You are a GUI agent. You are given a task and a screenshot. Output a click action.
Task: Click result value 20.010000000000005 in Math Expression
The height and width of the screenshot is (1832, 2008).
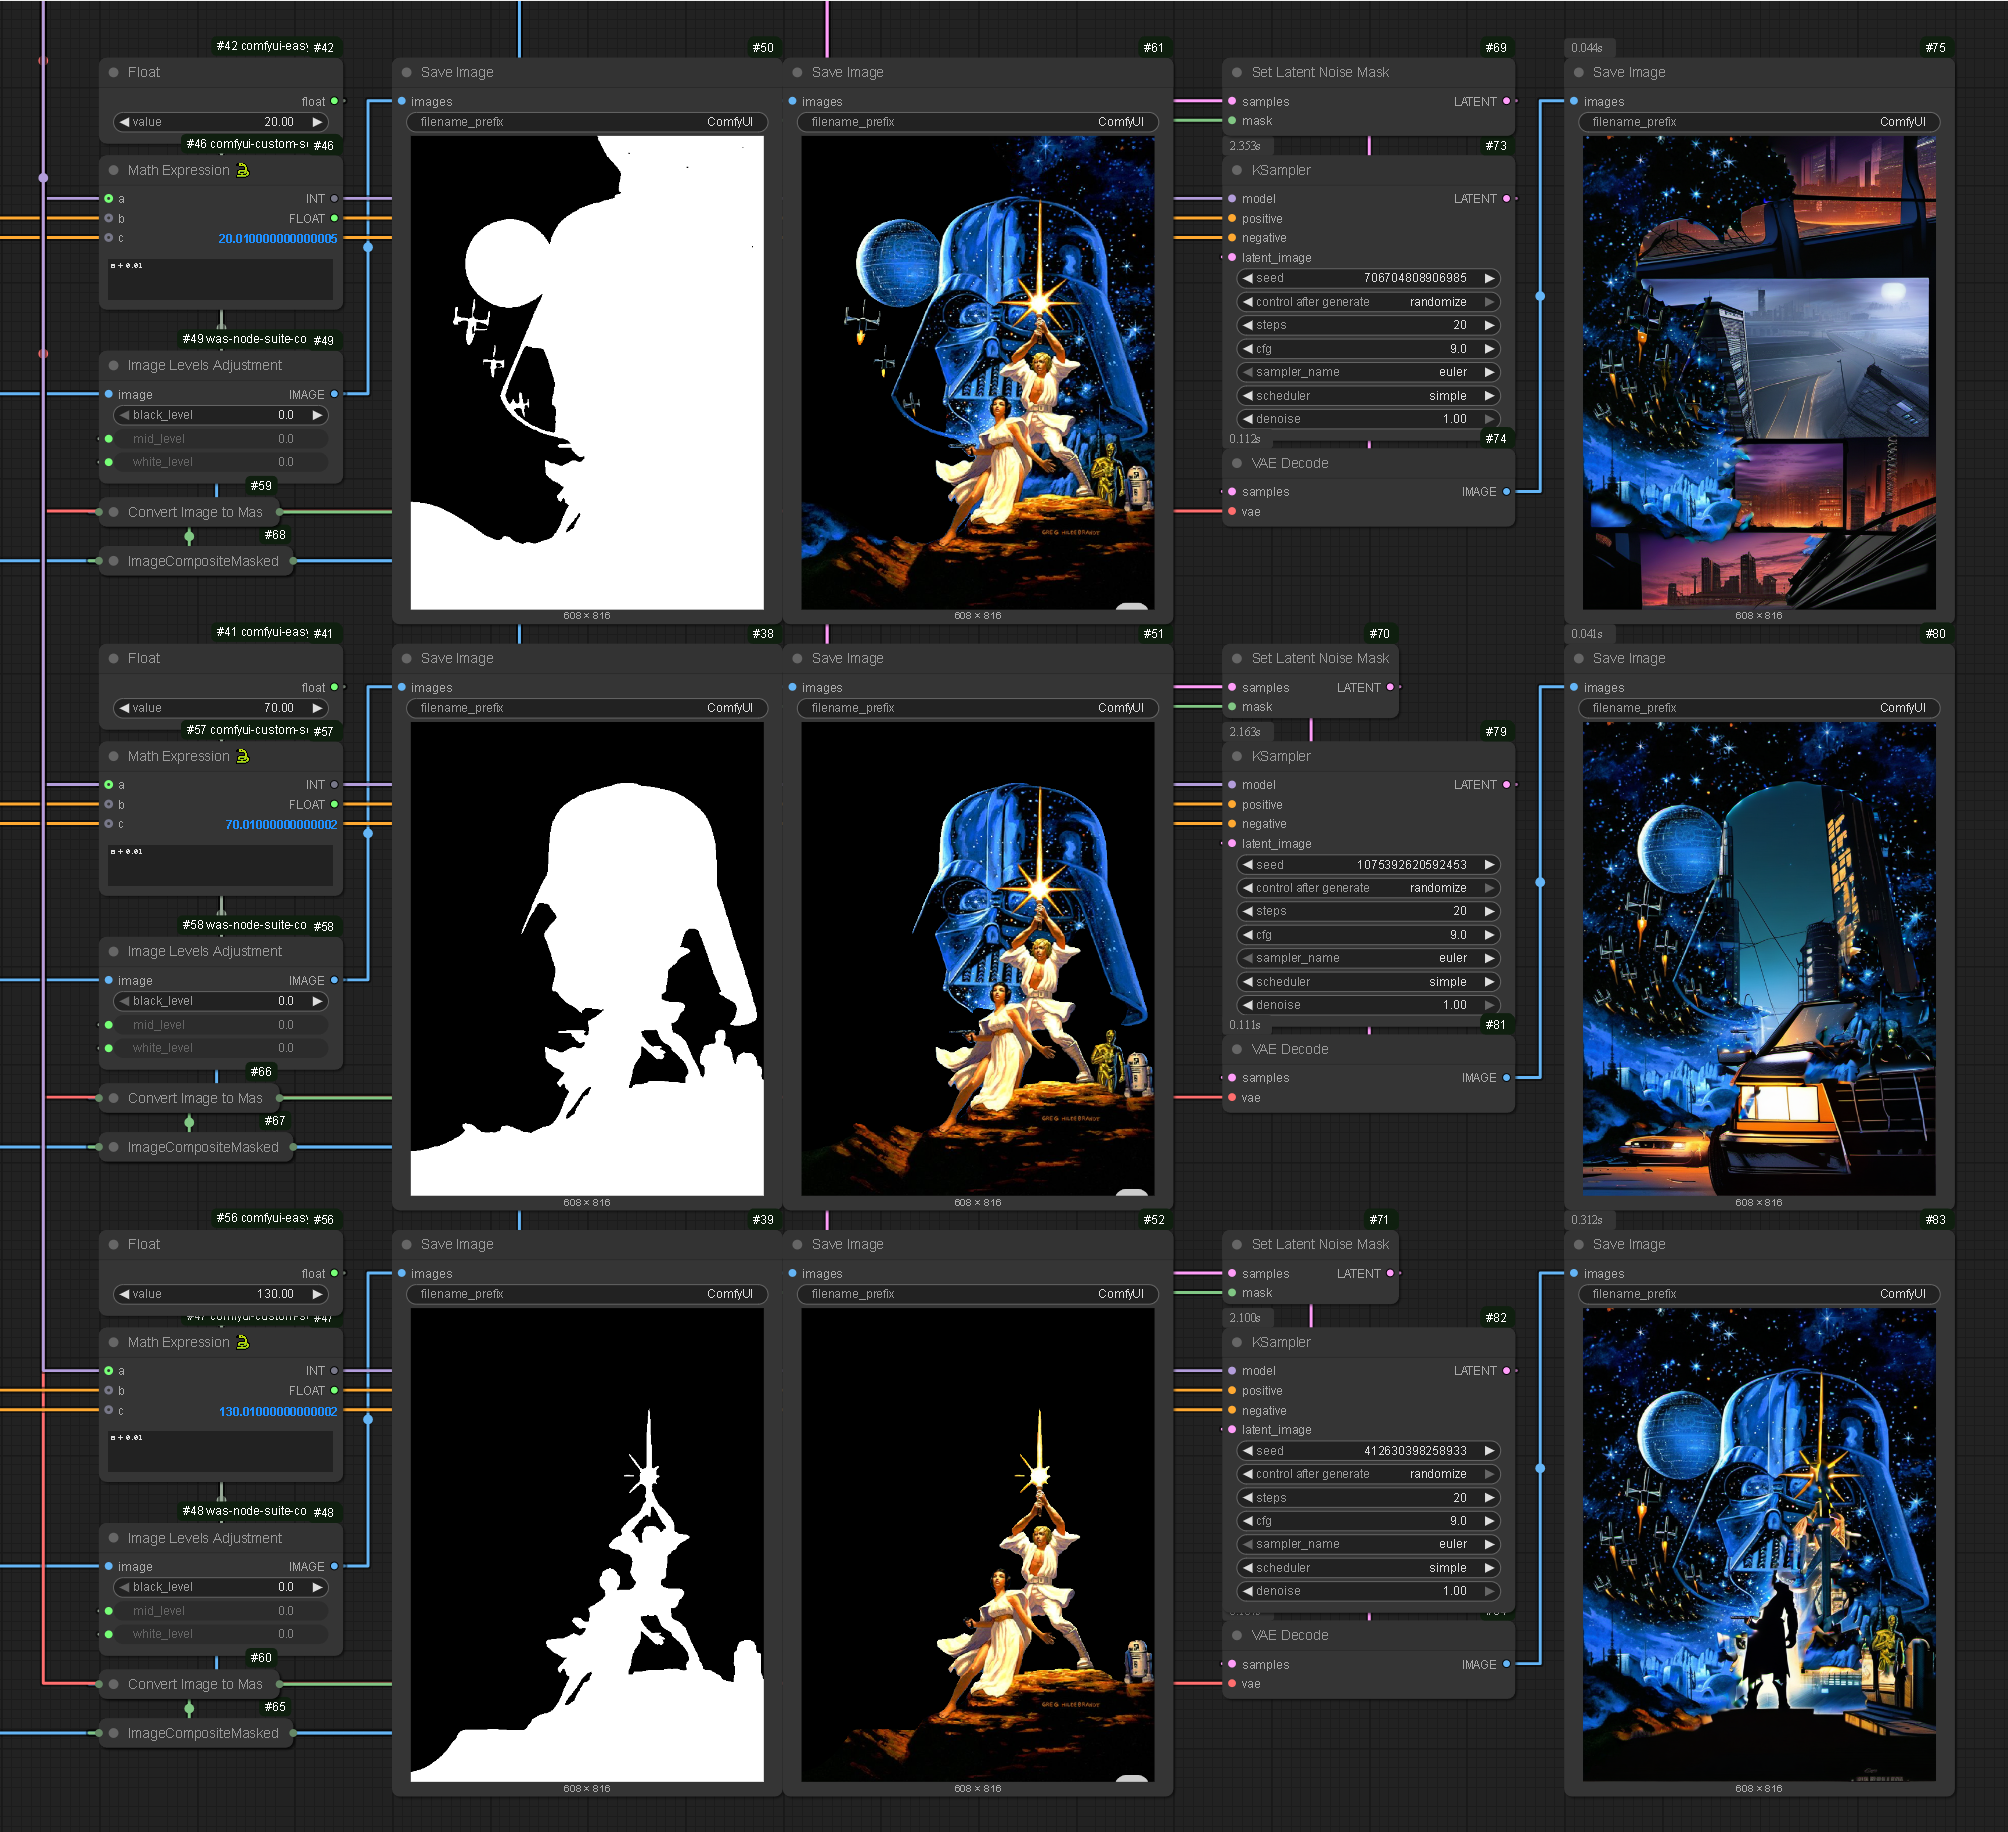point(278,239)
